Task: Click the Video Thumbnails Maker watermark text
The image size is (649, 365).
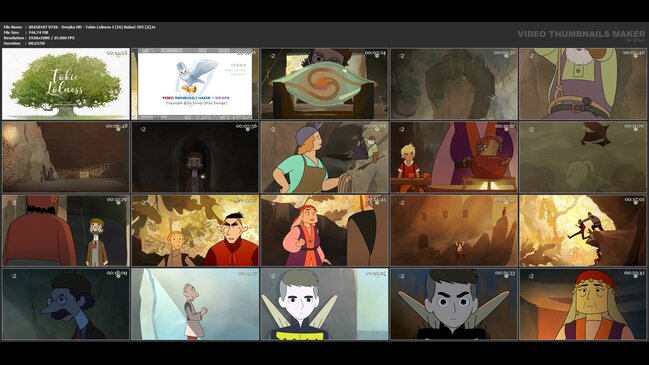Action: (581, 34)
